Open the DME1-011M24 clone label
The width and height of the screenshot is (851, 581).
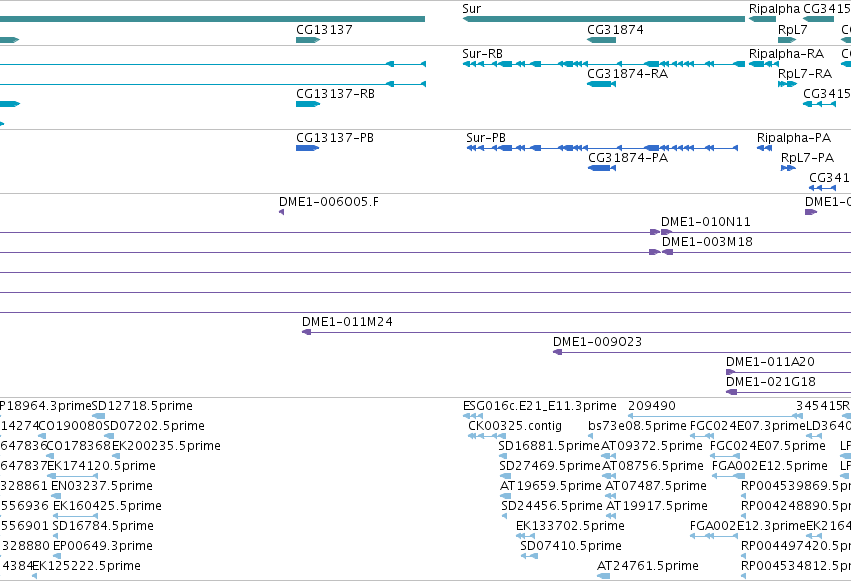[x=347, y=322]
